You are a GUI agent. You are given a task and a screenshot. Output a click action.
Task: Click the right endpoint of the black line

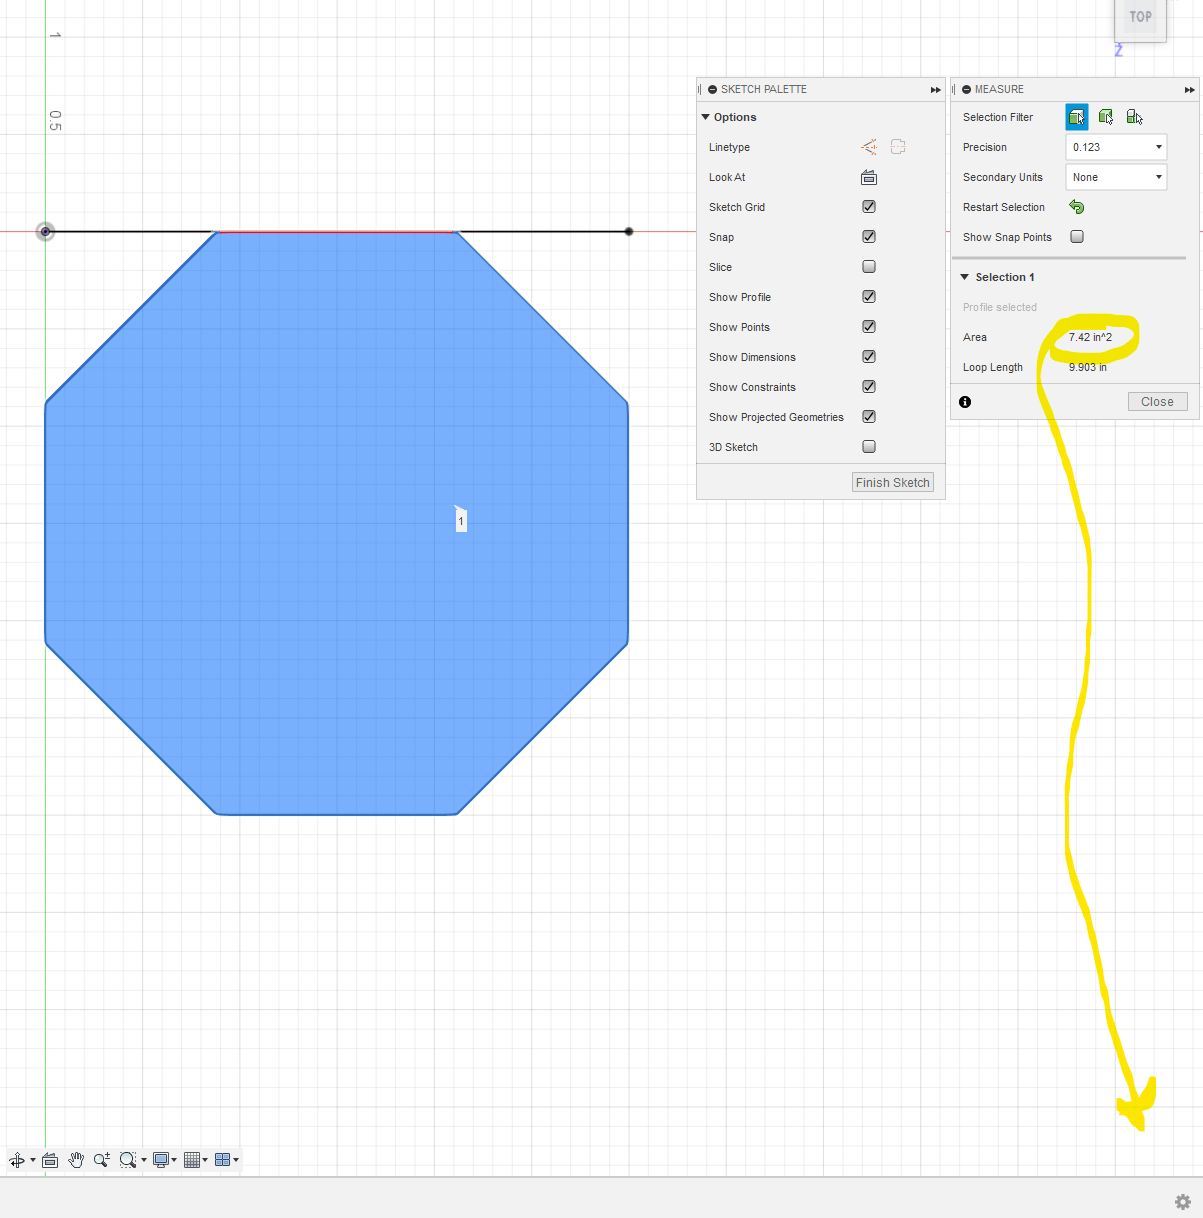[x=629, y=232]
